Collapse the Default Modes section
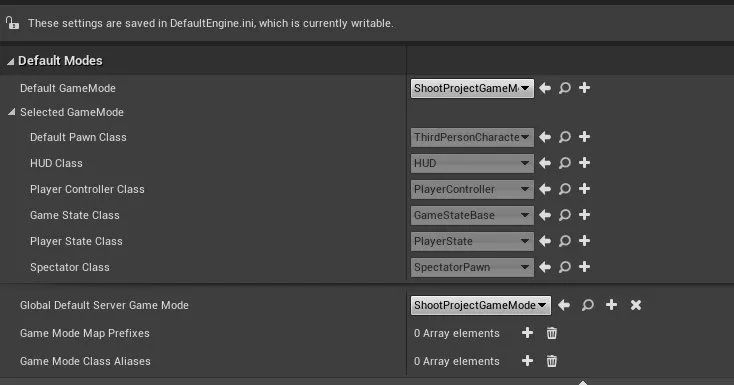Image resolution: width=734 pixels, height=385 pixels. click(x=10, y=61)
